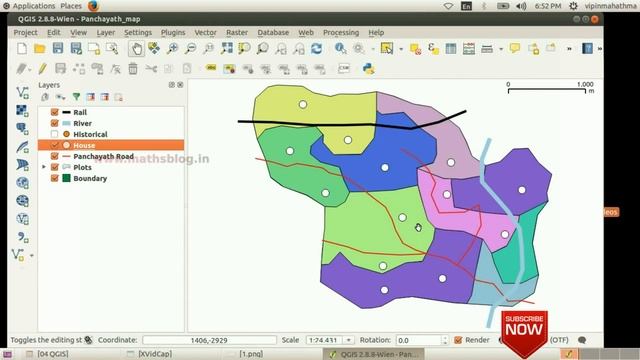Select the Identify Features tool
The image size is (640, 360).
point(340,49)
